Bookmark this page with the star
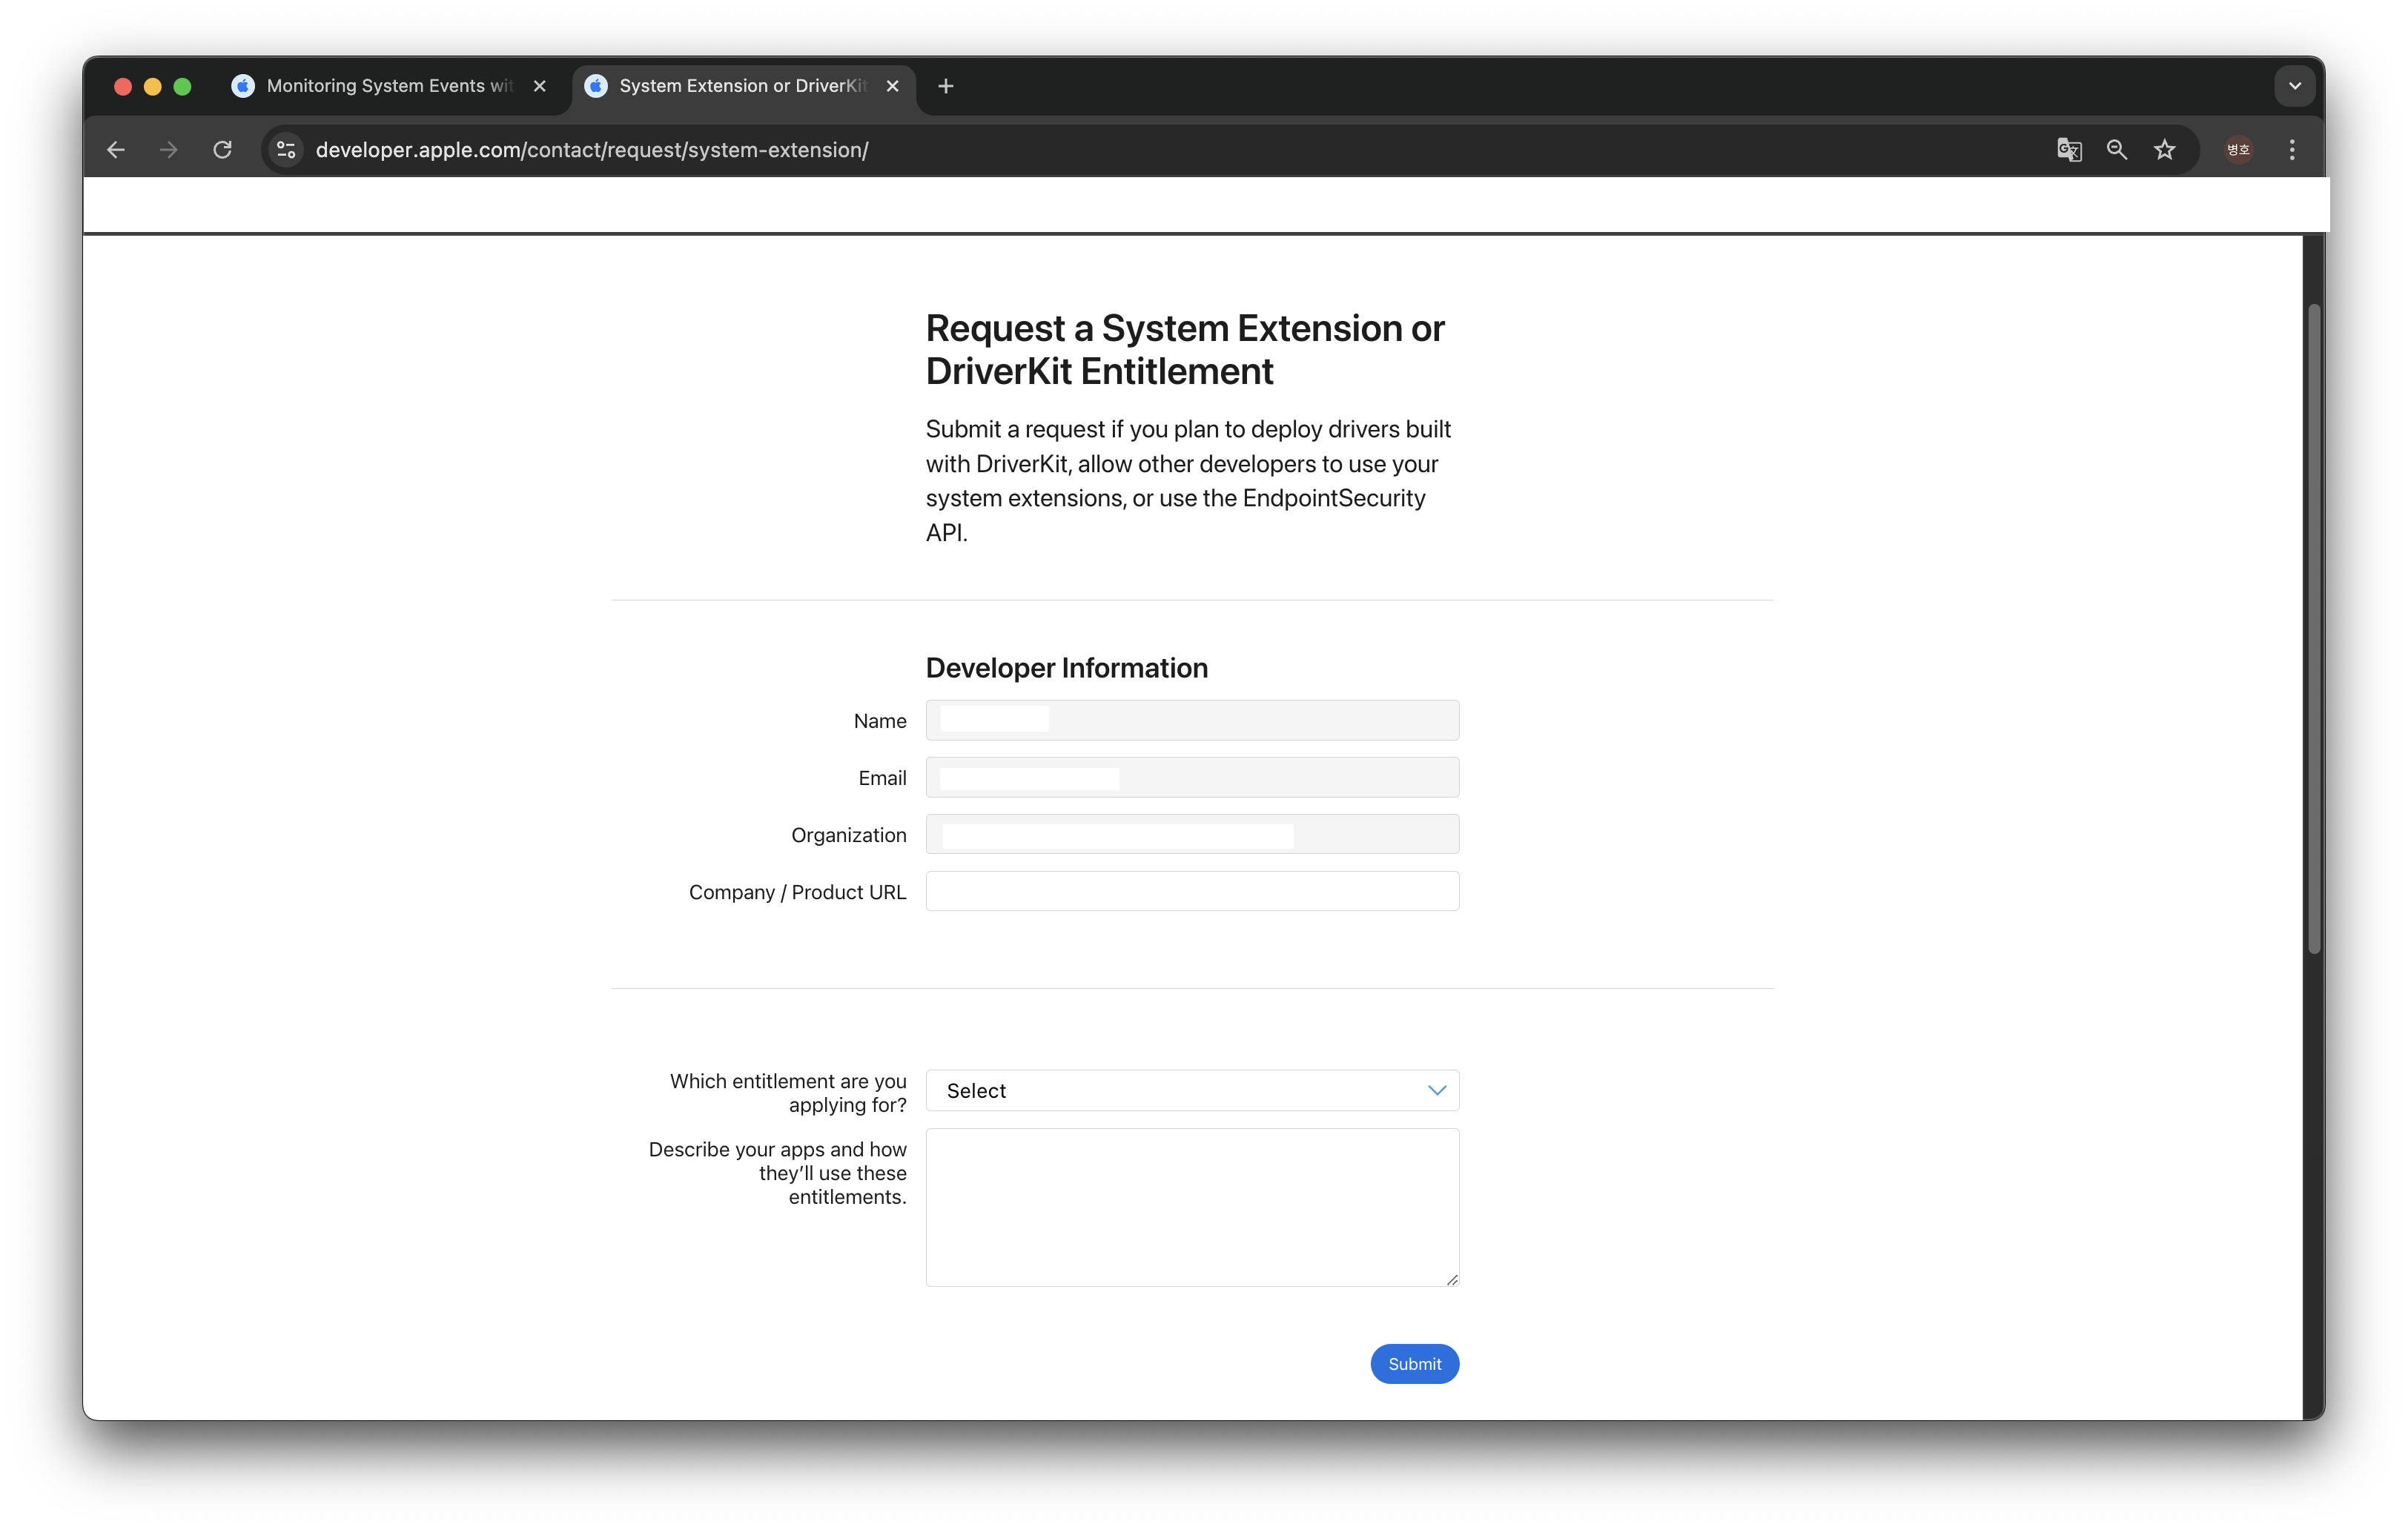Viewport: 2408px width, 1530px height. pos(2165,149)
